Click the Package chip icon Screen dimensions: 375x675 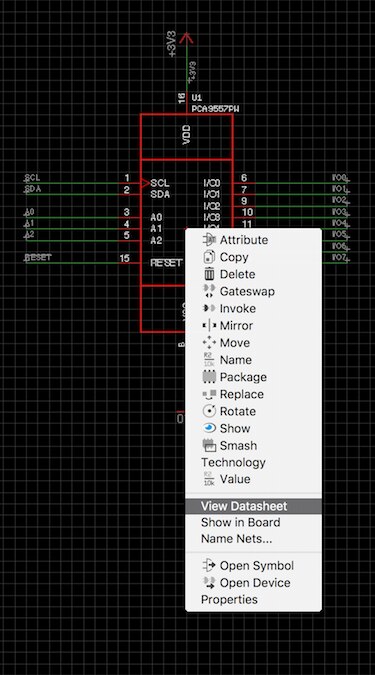click(209, 377)
